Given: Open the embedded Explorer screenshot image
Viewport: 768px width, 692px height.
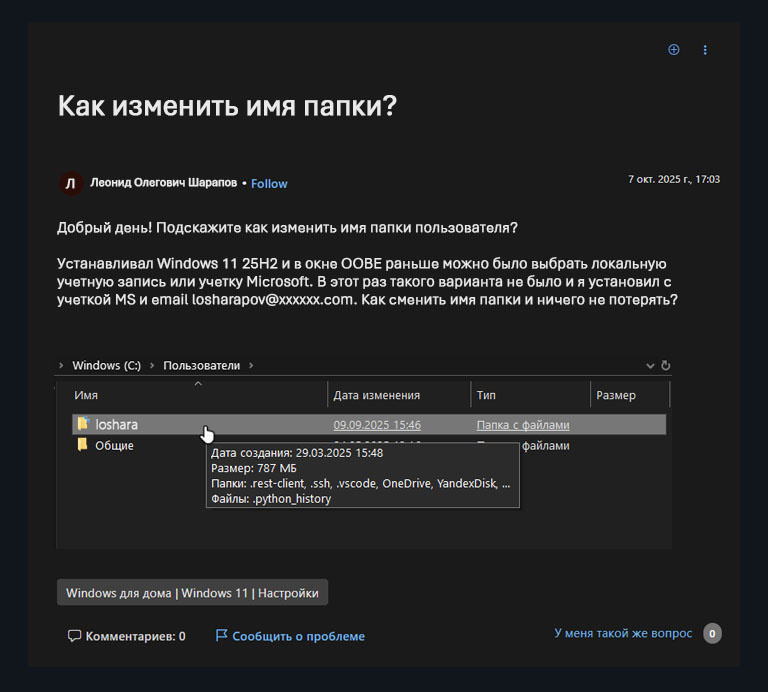Looking at the screenshot, I should click(x=363, y=452).
